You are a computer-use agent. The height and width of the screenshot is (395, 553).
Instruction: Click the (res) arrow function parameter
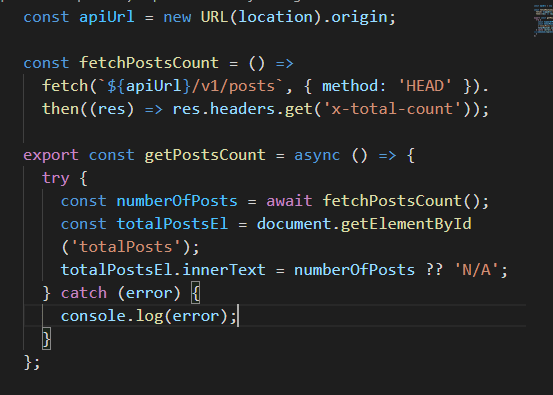coord(111,109)
